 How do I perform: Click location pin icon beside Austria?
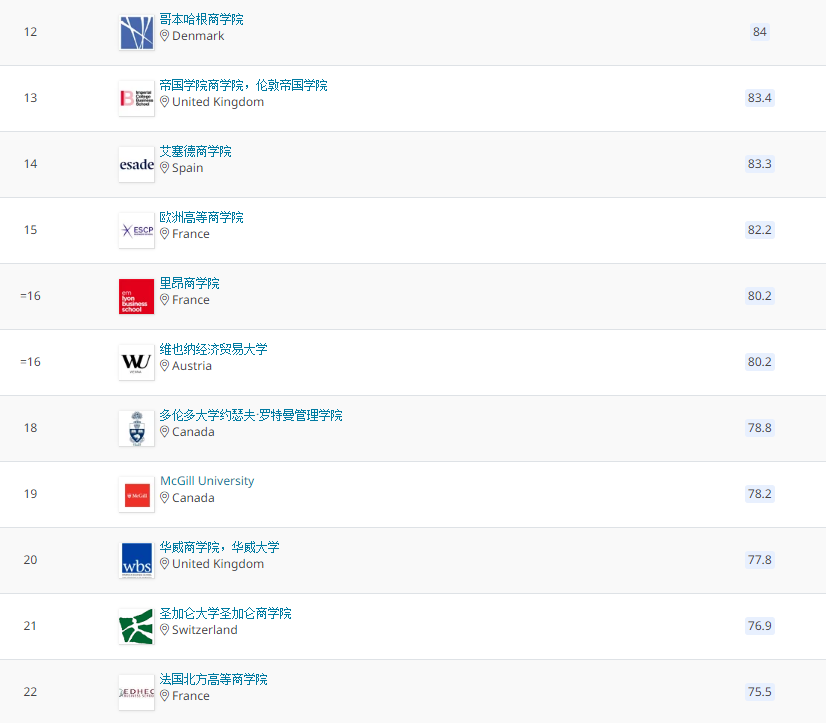pyautogui.click(x=164, y=366)
